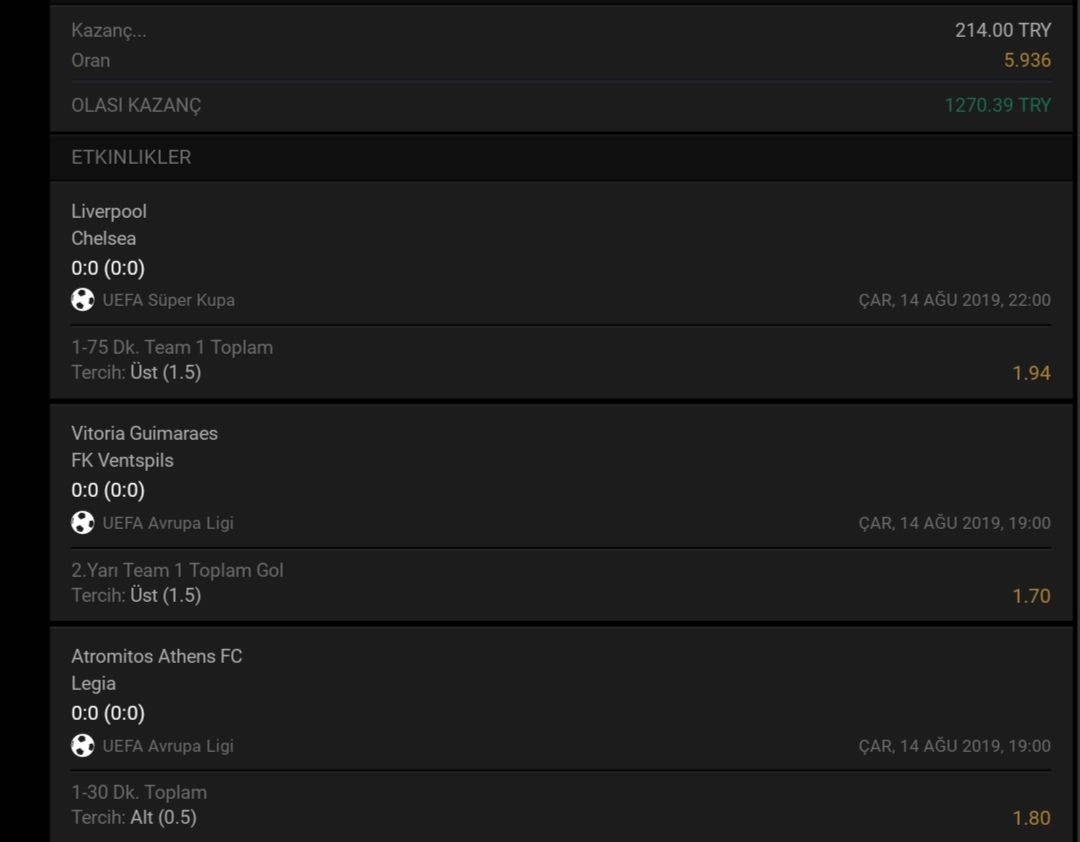Click the OLASI KAZANÇ 1270.39 TRY amount
The width and height of the screenshot is (1080, 842).
[x=997, y=105]
